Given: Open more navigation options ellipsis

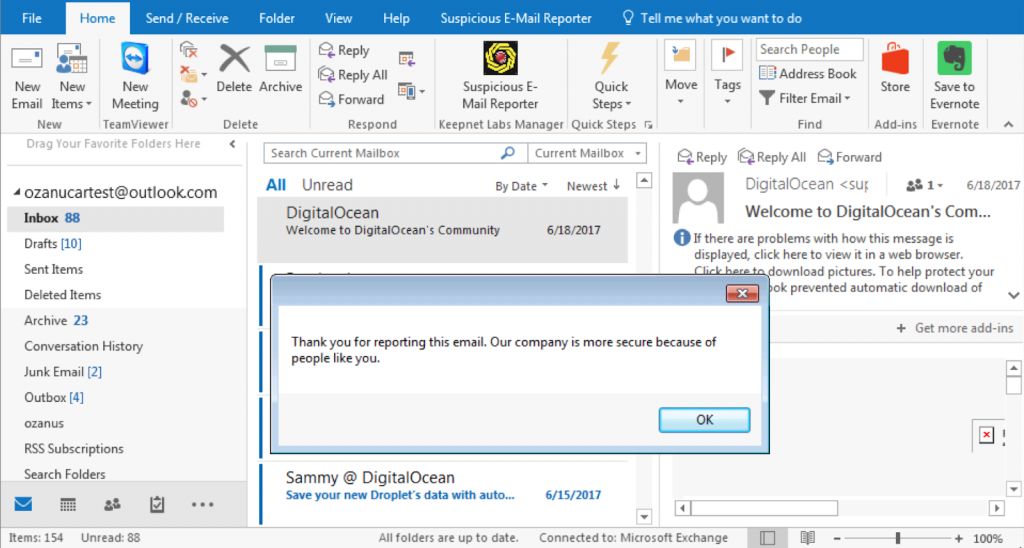Looking at the screenshot, I should 202,504.
